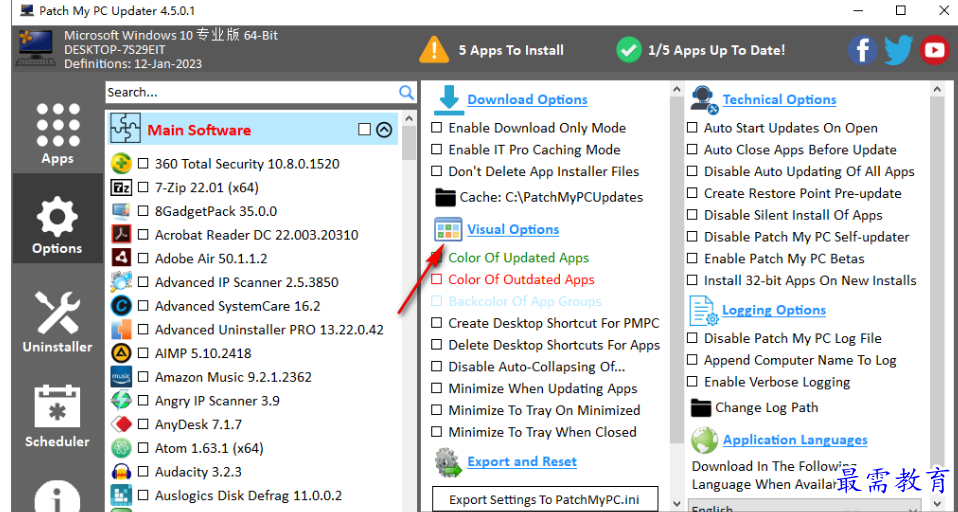Open the Facebook icon link
Image resolution: width=958 pixels, height=512 pixels.
point(862,50)
